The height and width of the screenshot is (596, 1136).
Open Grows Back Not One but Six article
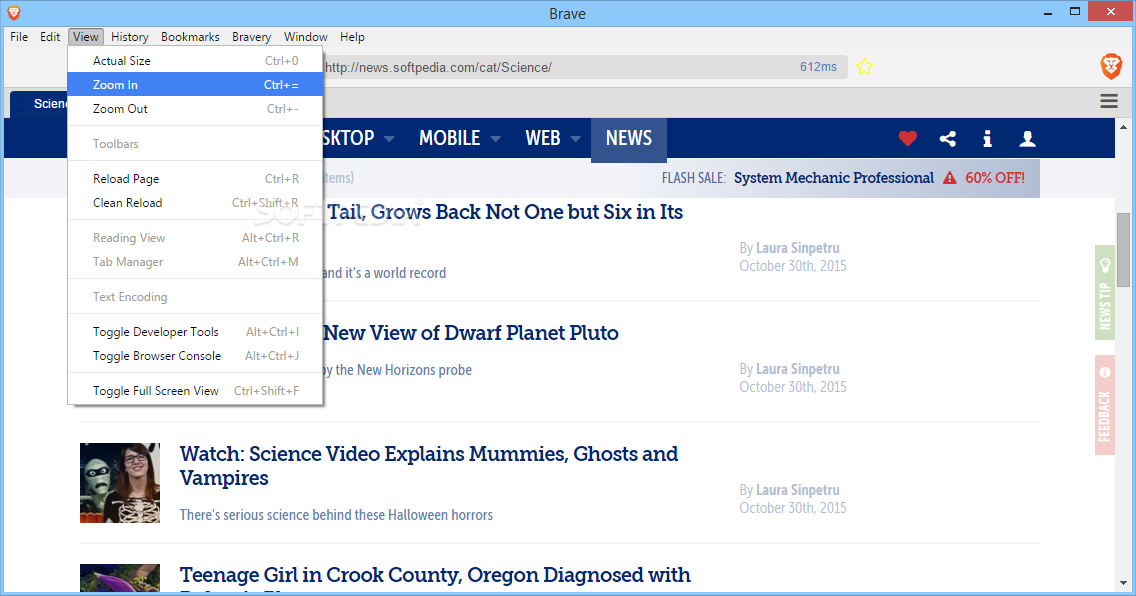click(x=505, y=212)
